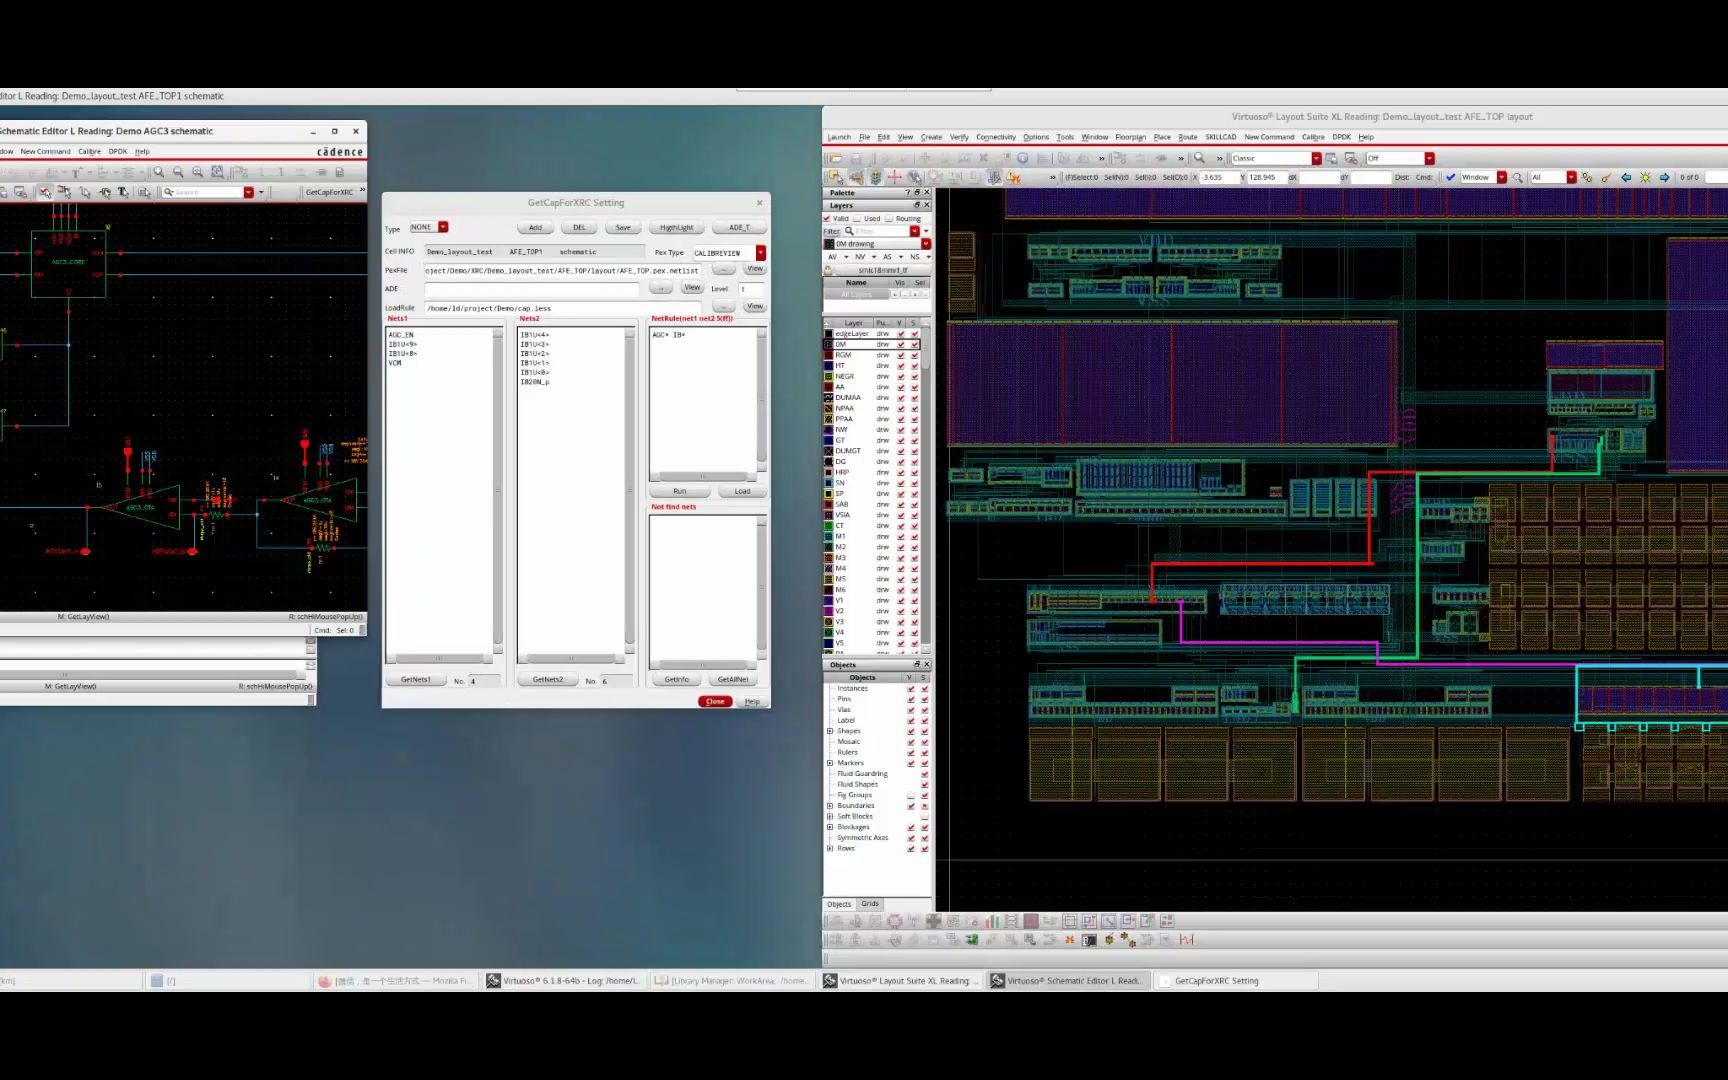Click the DEL button in GetCapForXRC

coord(579,227)
